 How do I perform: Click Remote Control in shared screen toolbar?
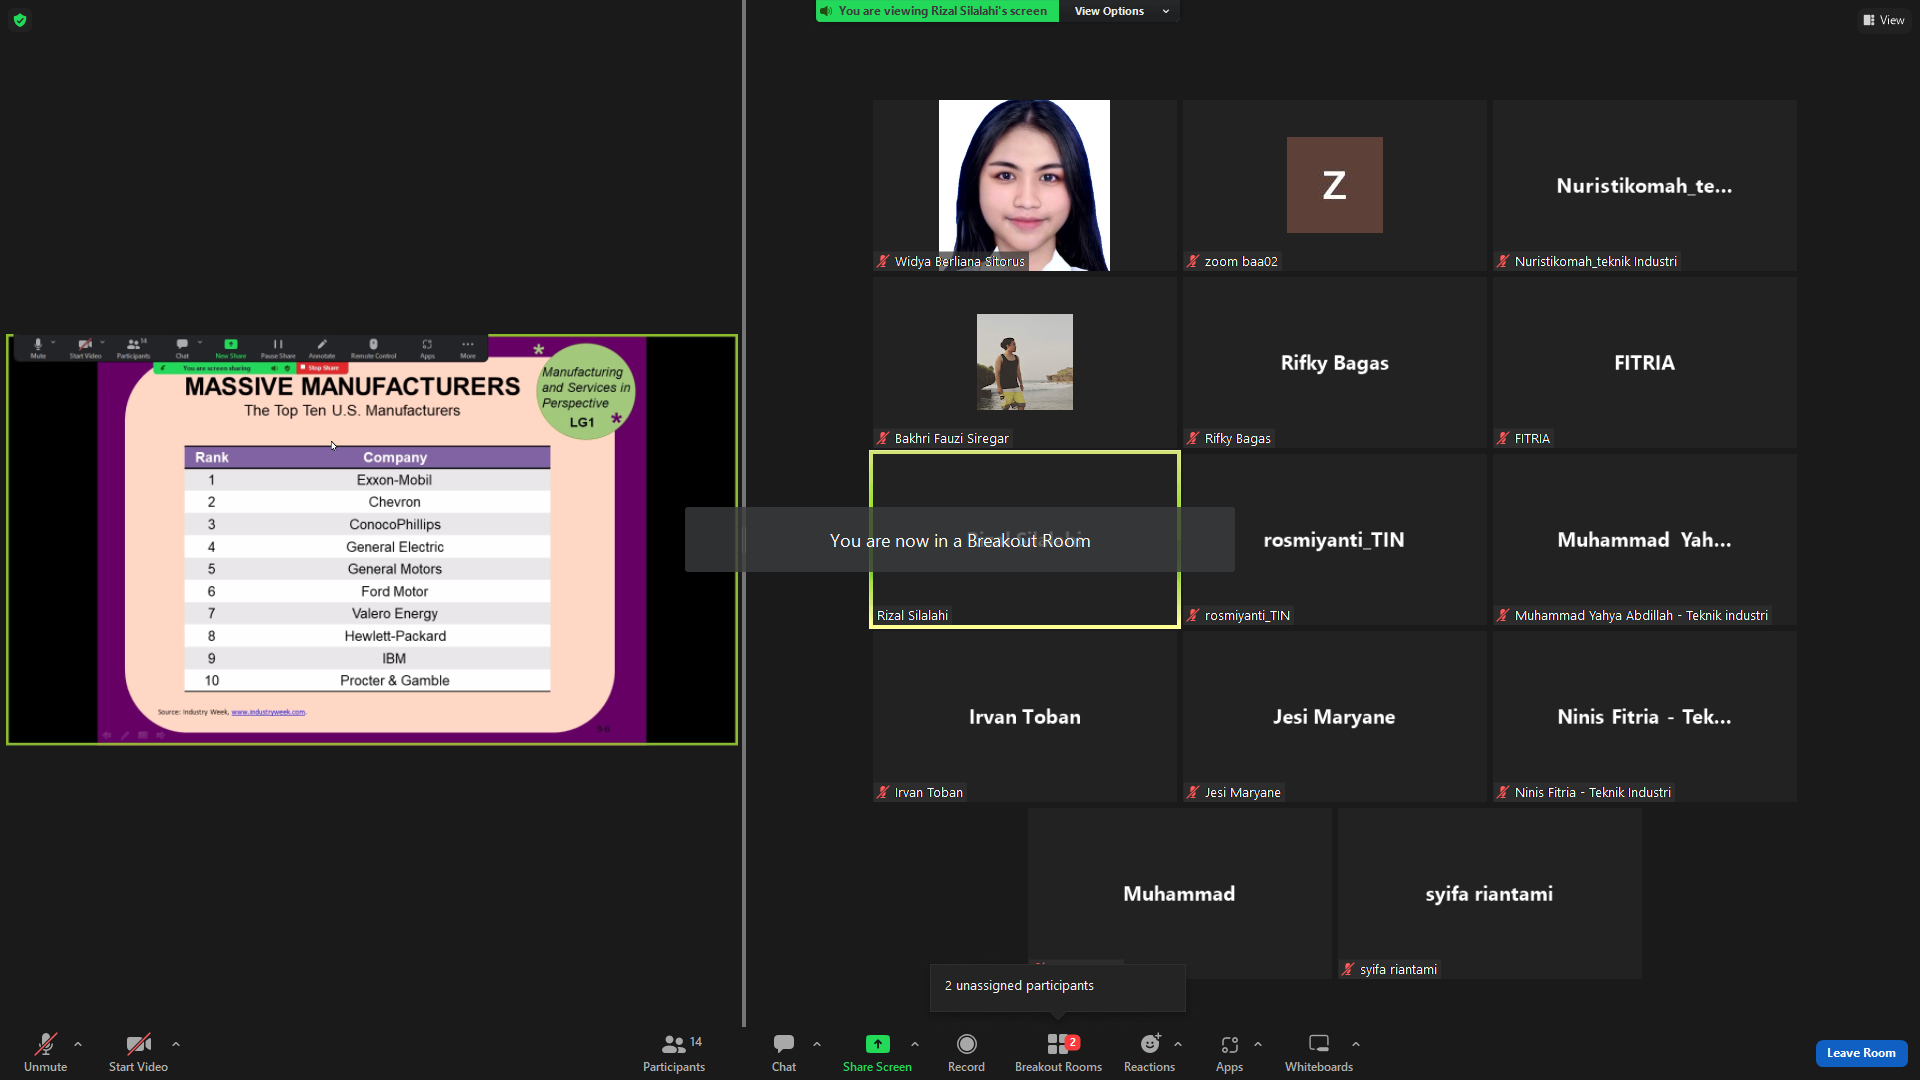(x=373, y=348)
